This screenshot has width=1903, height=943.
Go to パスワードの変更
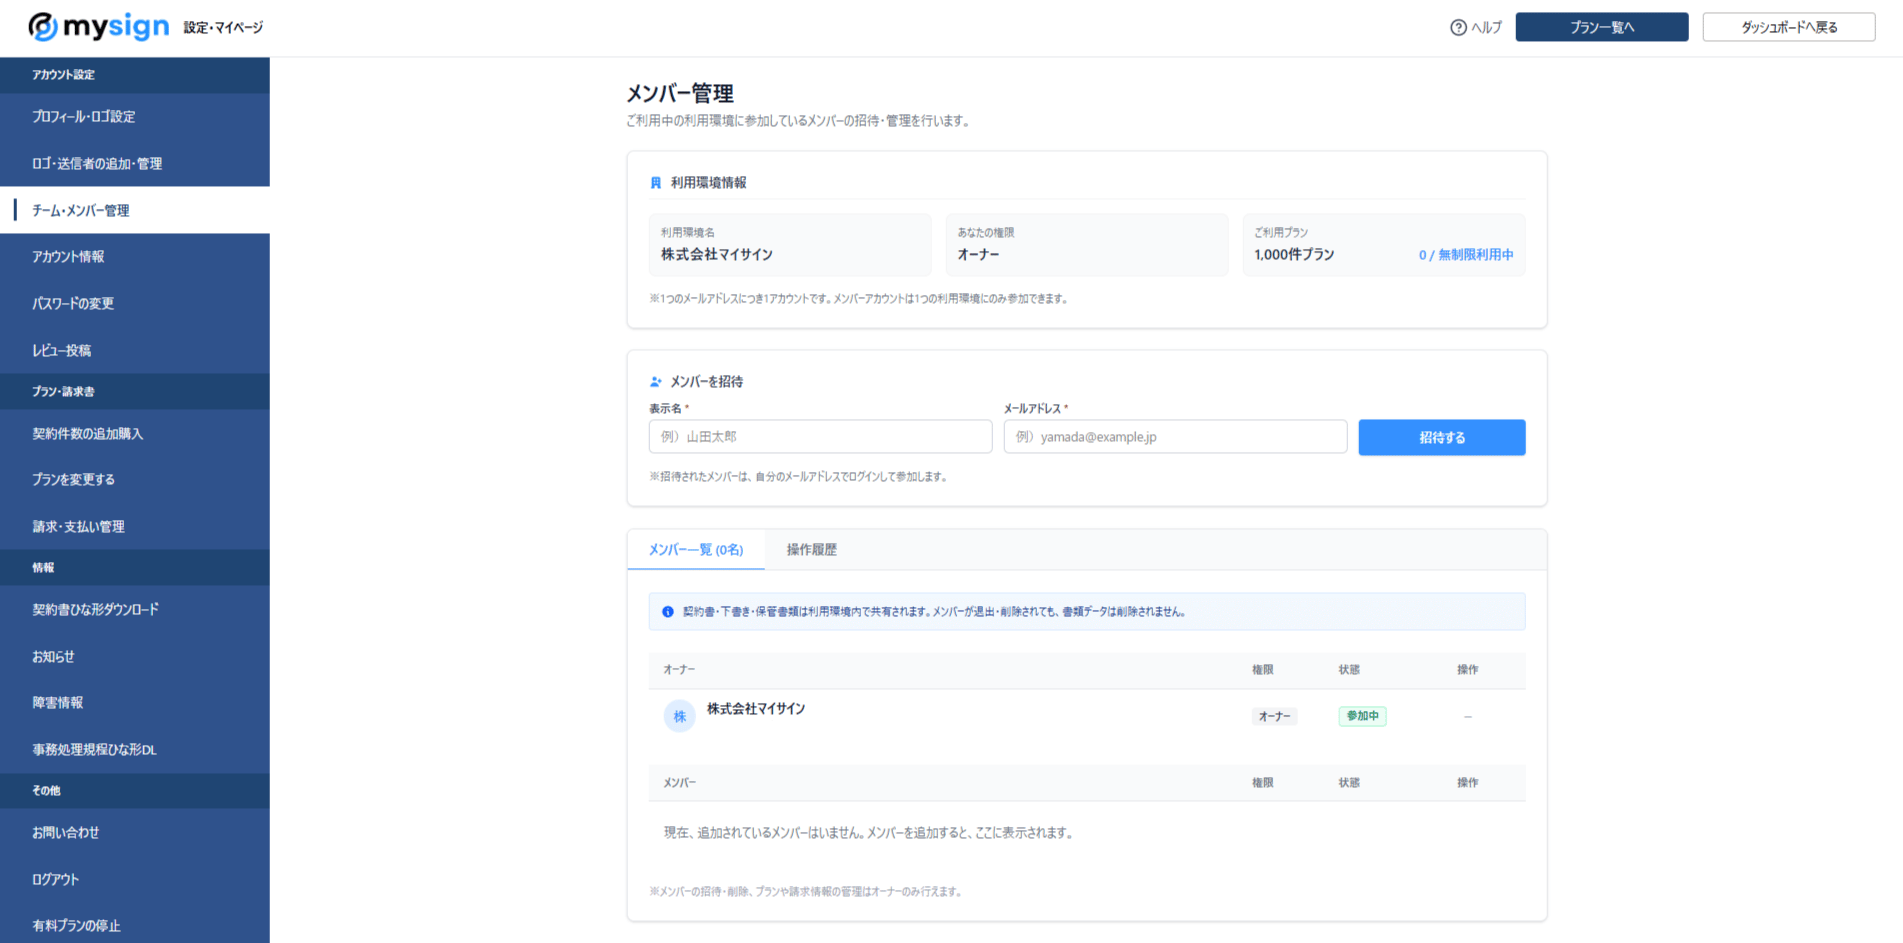pyautogui.click(x=135, y=304)
